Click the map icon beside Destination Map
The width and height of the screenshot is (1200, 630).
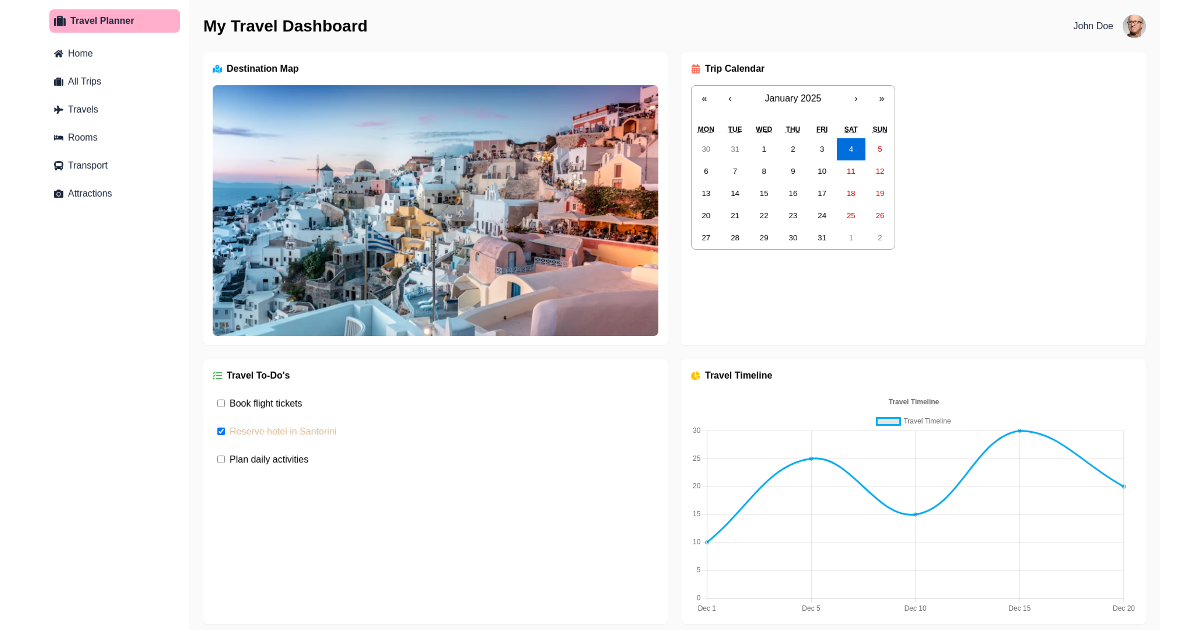point(218,68)
